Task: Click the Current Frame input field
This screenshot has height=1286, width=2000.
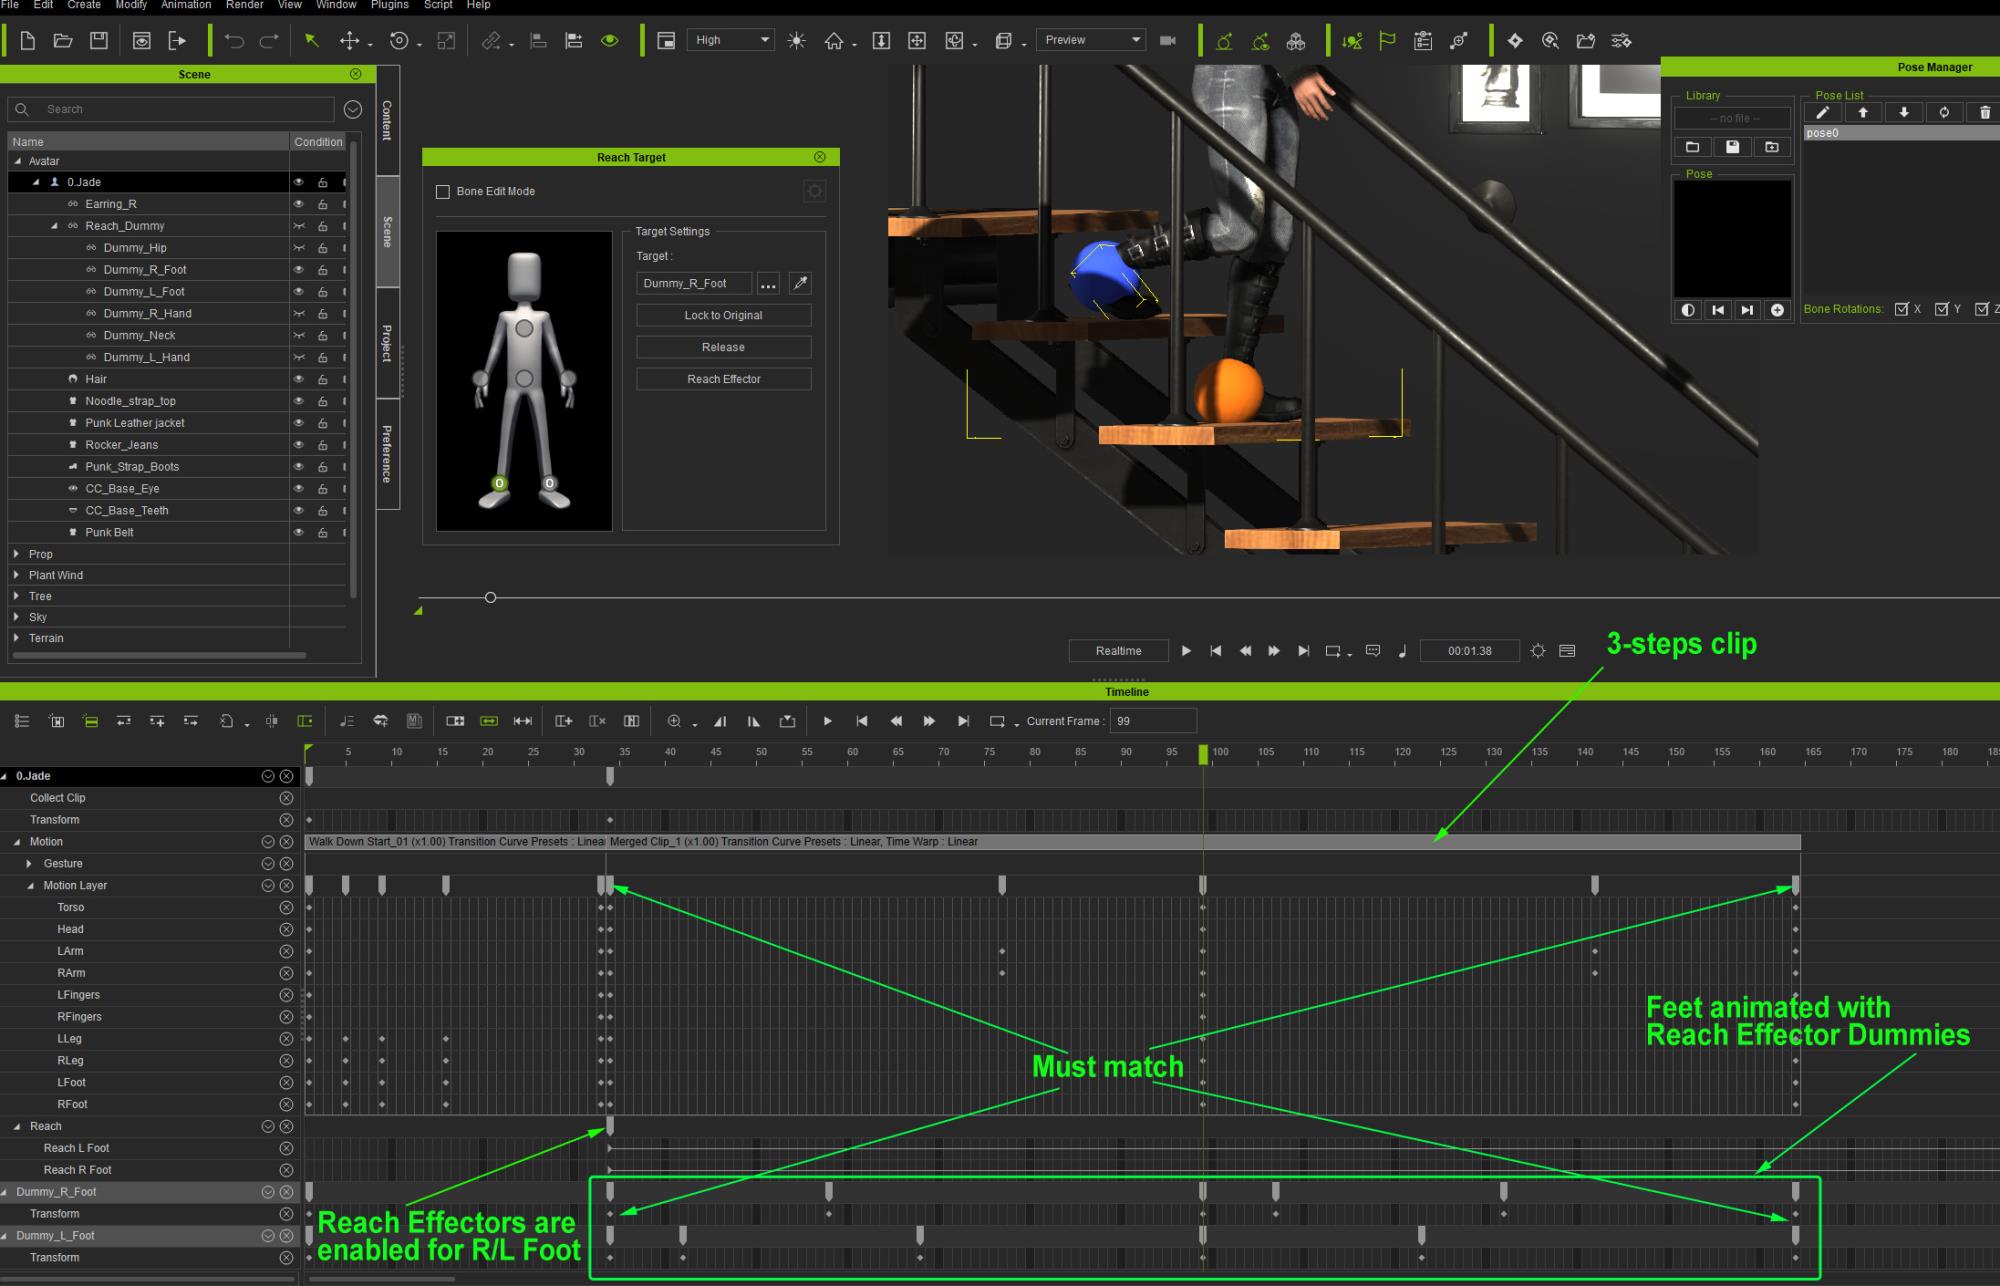Action: point(1153,721)
